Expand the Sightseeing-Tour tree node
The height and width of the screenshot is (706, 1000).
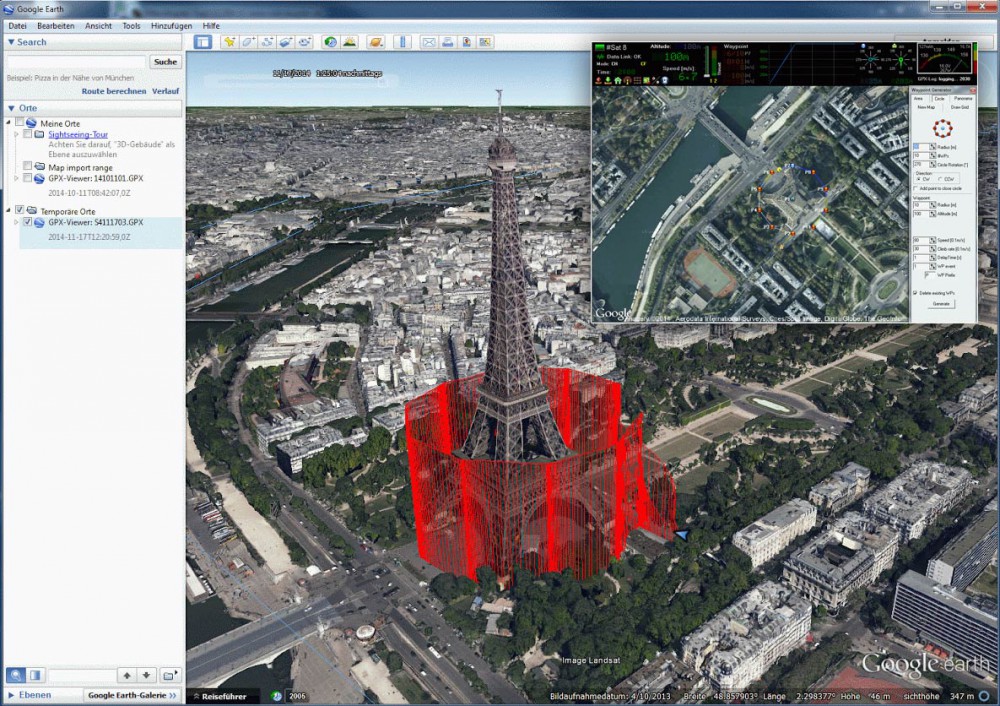(17, 134)
